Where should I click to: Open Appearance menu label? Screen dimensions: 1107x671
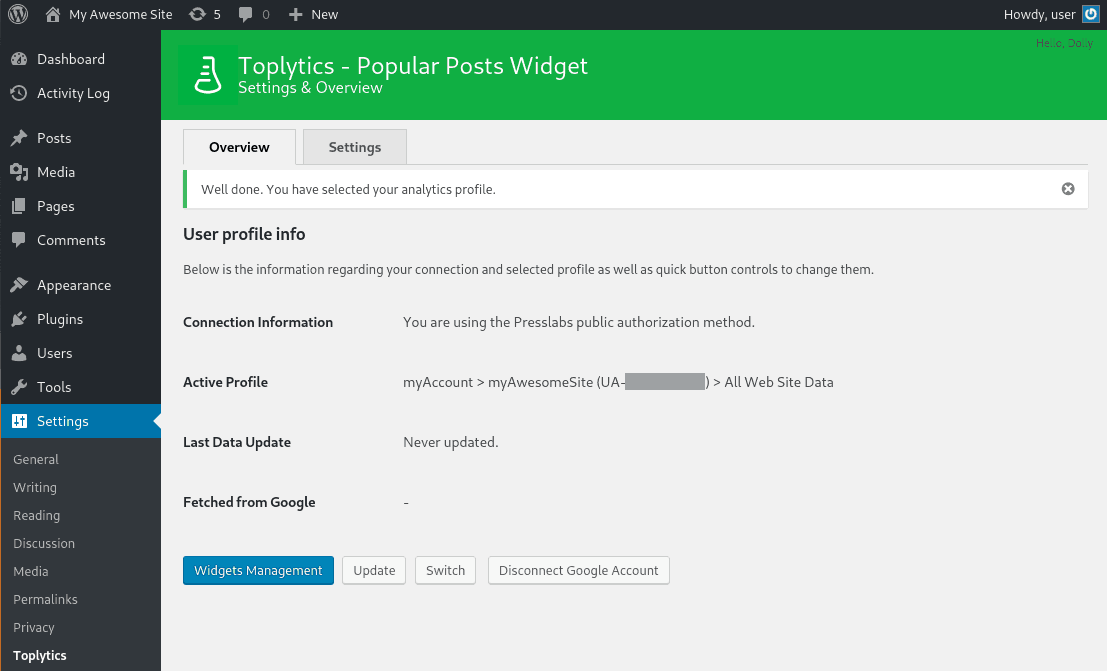[74, 285]
